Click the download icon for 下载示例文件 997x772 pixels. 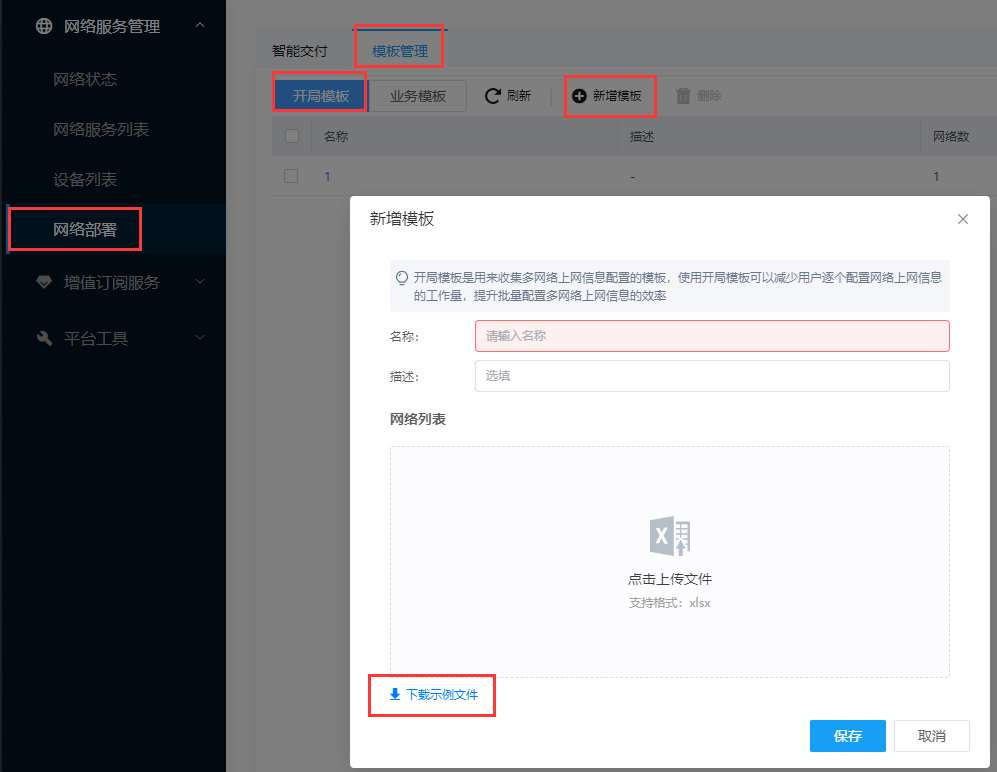coord(395,694)
